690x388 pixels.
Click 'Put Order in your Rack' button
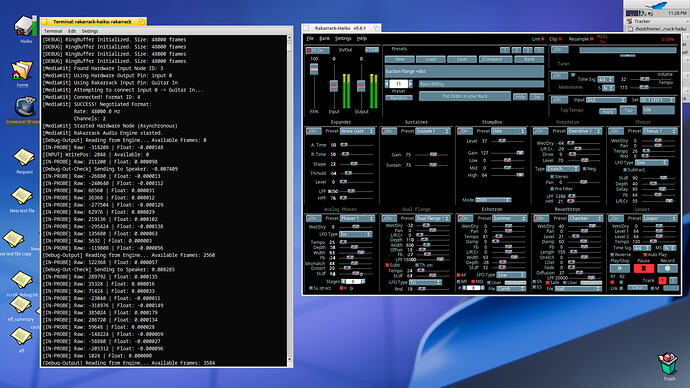[465, 96]
